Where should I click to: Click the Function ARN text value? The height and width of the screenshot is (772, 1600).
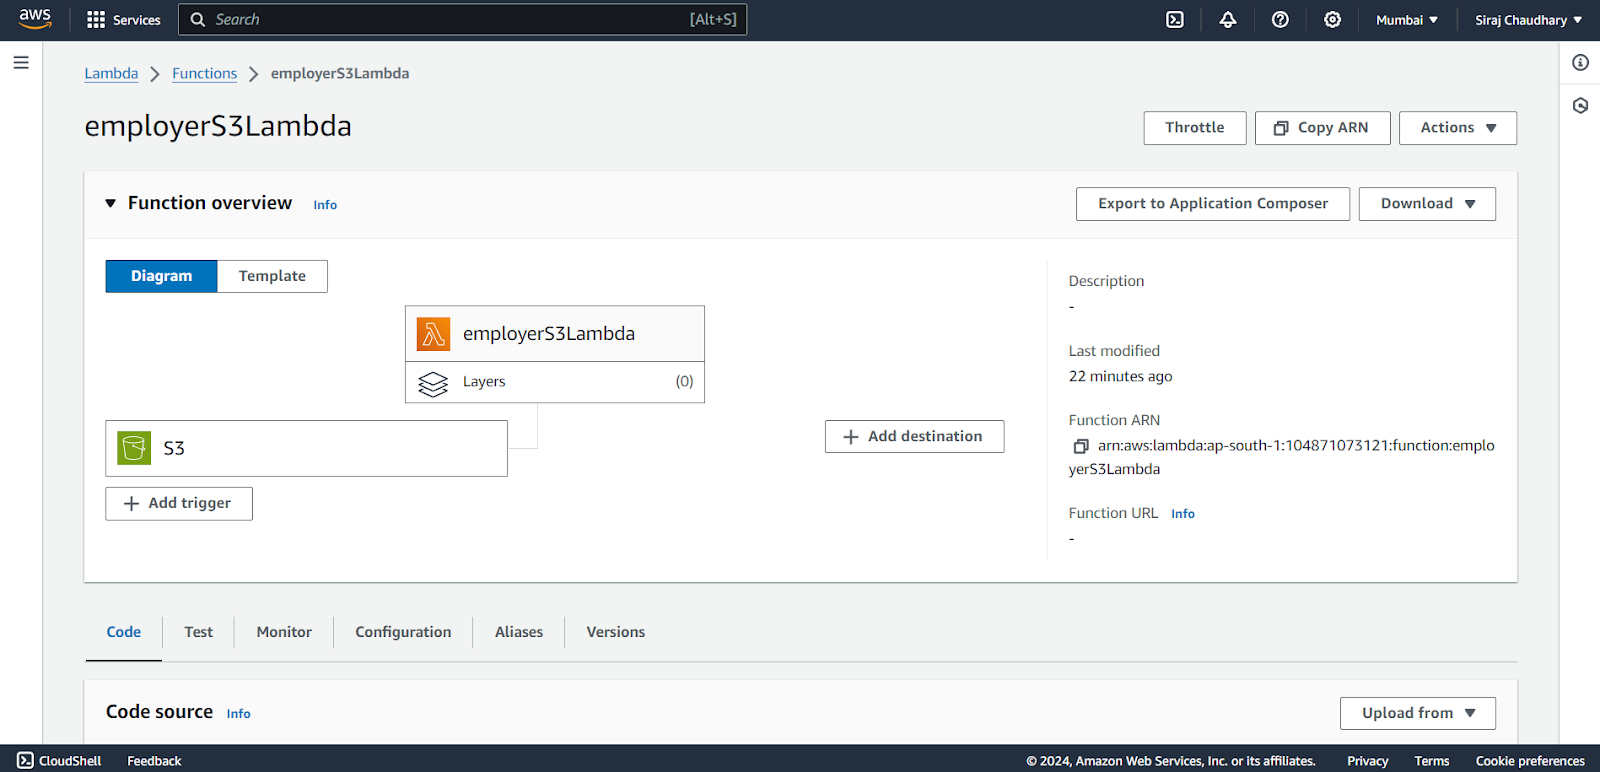1282,457
